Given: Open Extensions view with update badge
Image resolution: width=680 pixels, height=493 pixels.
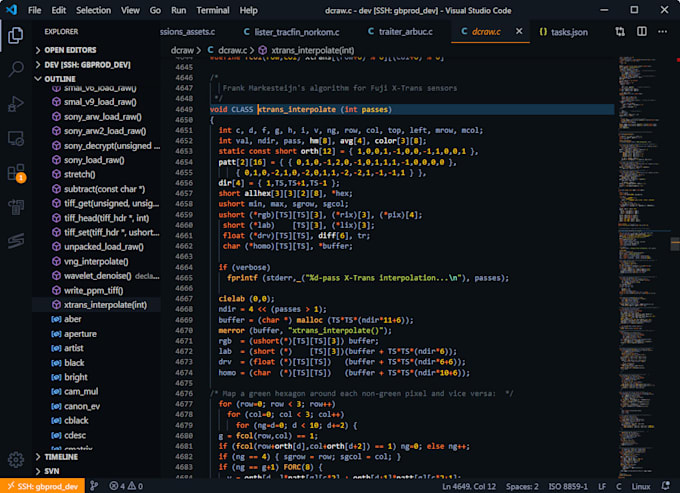Looking at the screenshot, I should pyautogui.click(x=16, y=173).
